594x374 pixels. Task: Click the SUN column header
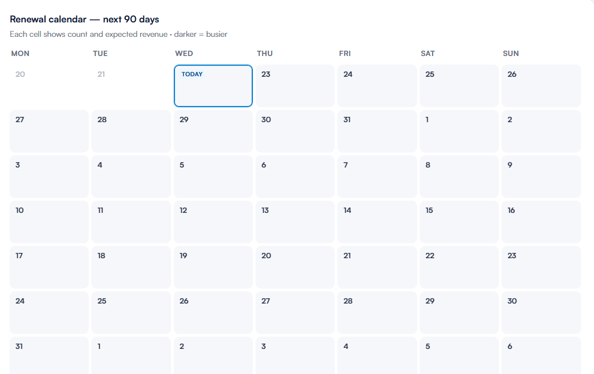511,53
